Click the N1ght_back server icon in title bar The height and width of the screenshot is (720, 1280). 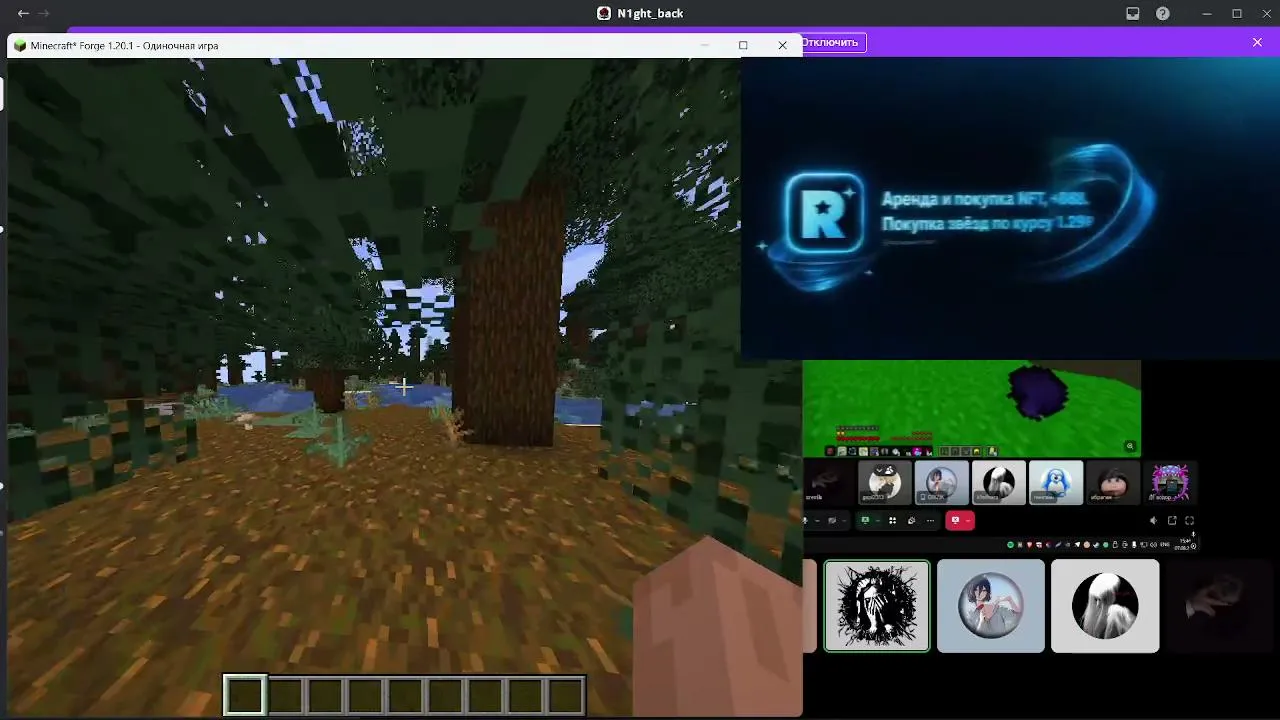point(604,13)
